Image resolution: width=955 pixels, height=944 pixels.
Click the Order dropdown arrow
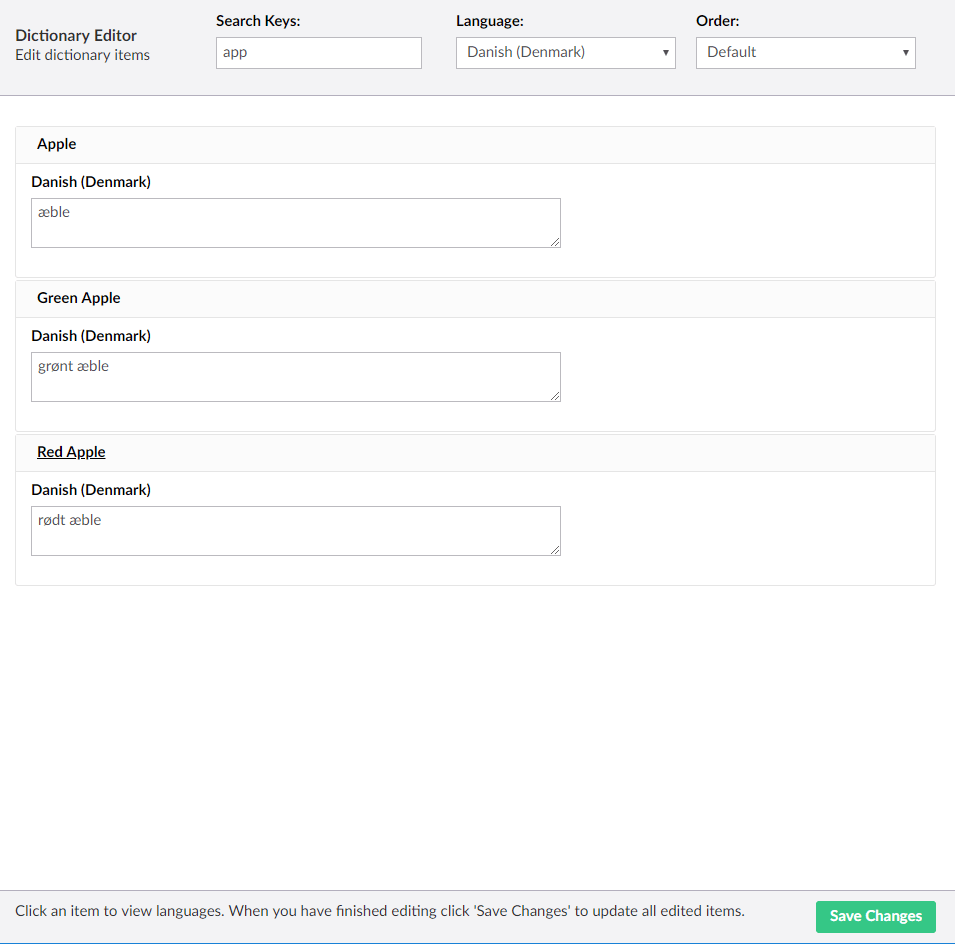tap(905, 53)
